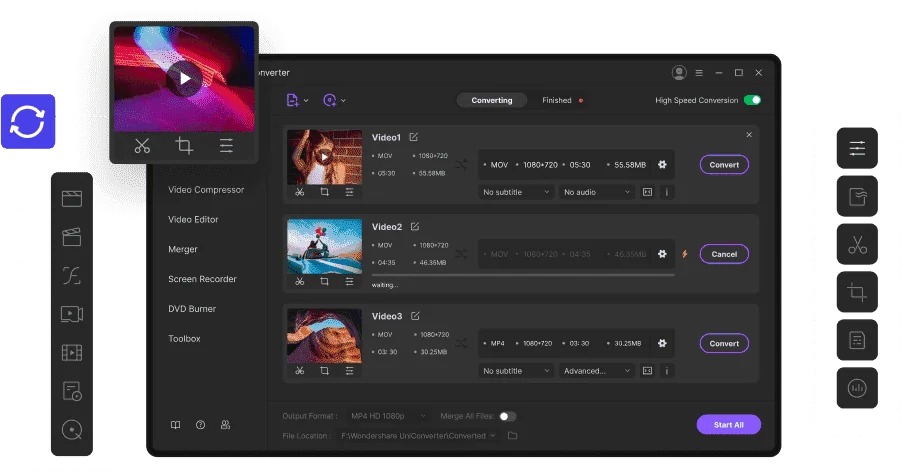Crop Video1 using crop icon
902x473 pixels.
(x=324, y=192)
